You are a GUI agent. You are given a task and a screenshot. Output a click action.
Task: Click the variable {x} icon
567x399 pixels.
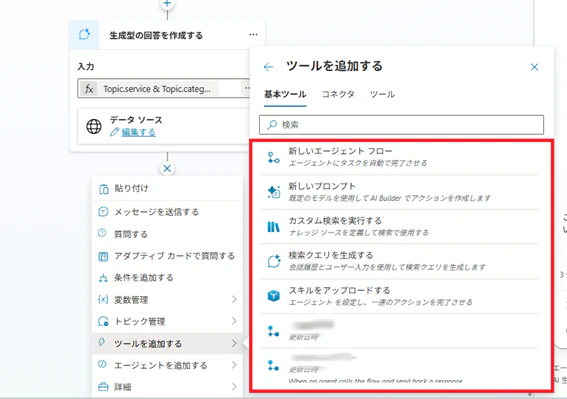103,300
